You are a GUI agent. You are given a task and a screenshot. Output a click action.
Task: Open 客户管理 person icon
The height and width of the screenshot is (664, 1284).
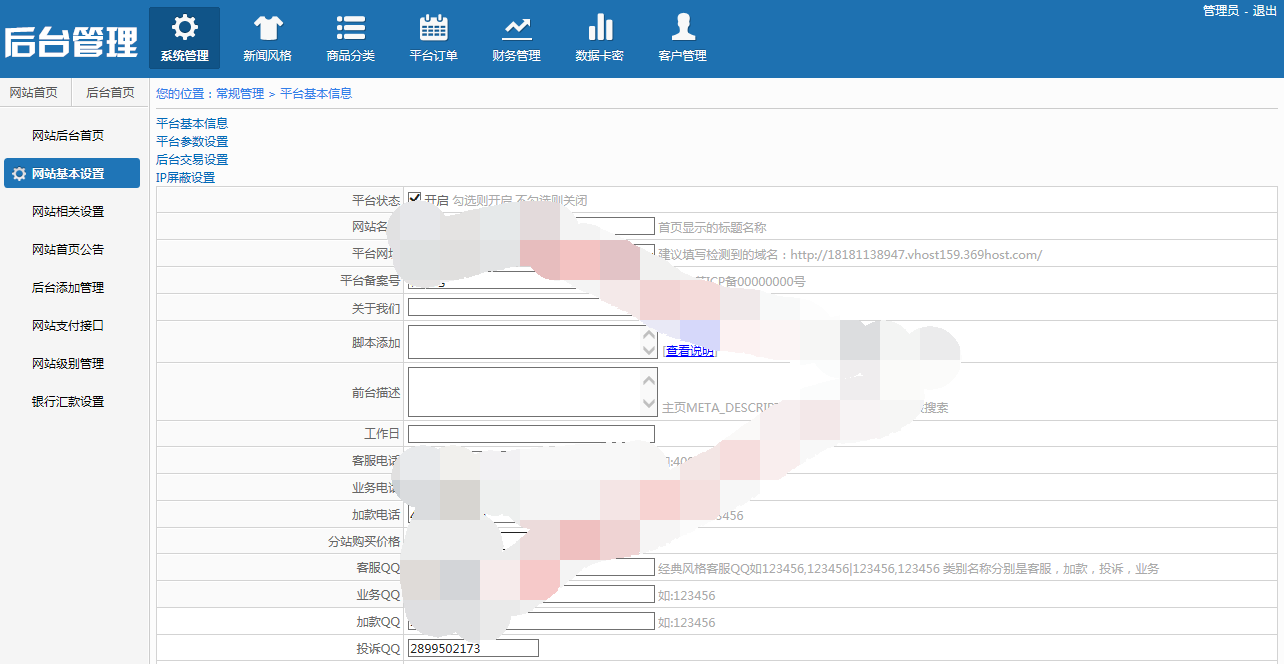point(683,27)
